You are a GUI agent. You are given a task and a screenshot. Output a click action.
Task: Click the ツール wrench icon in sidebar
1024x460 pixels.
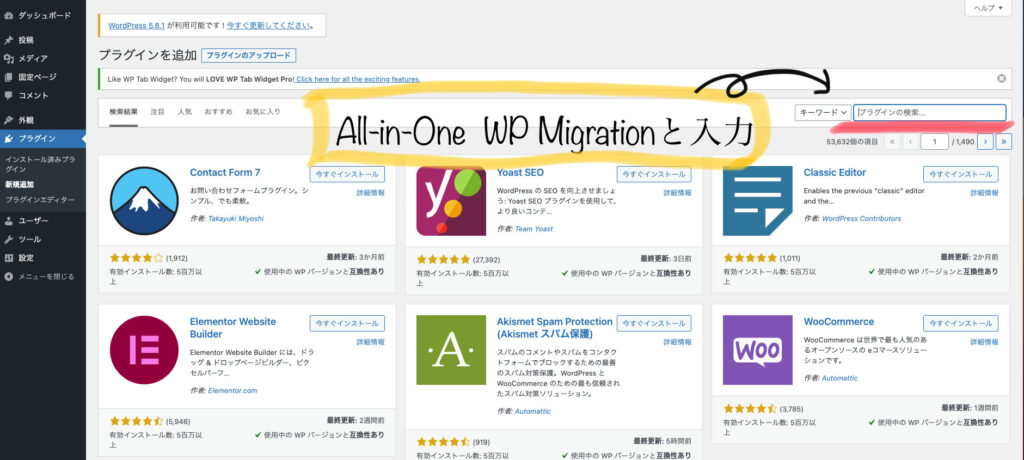click(8, 239)
